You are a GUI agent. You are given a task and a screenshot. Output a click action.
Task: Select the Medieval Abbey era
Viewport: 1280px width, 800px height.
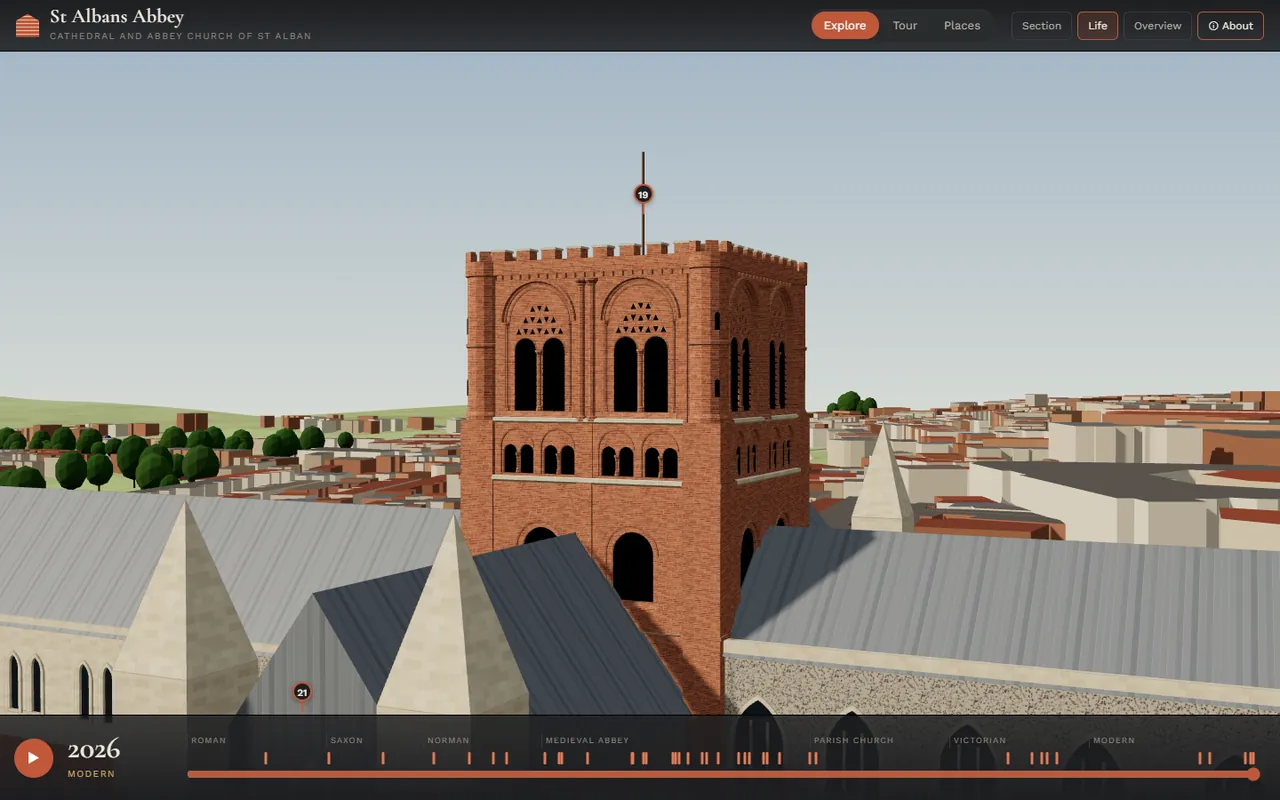[587, 741]
